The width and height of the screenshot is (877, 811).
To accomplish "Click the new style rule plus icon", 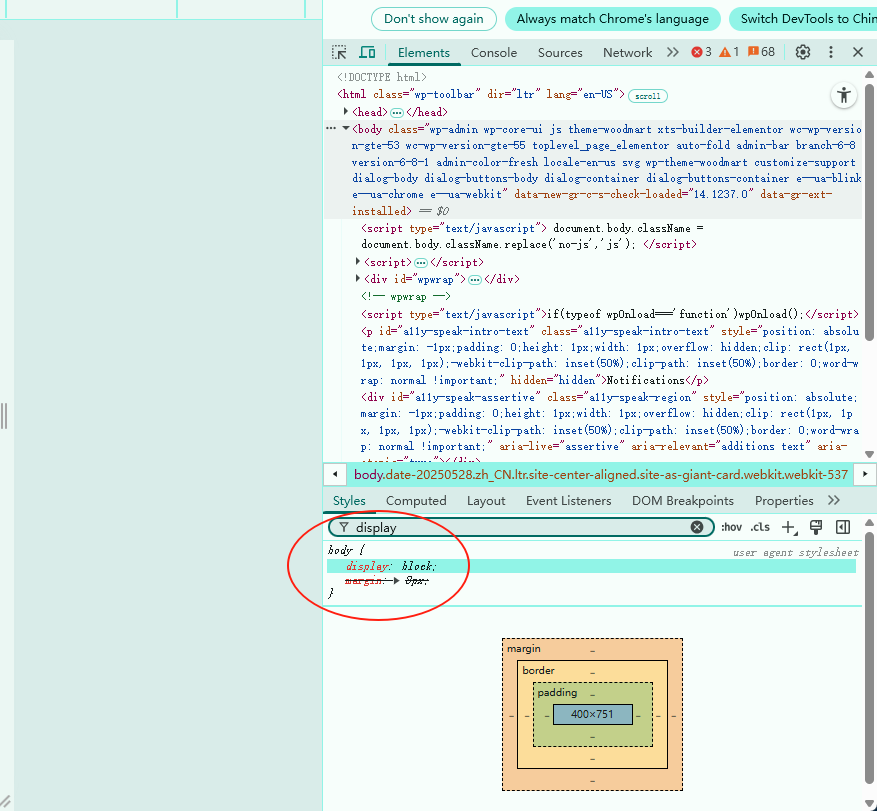I will pyautogui.click(x=789, y=527).
